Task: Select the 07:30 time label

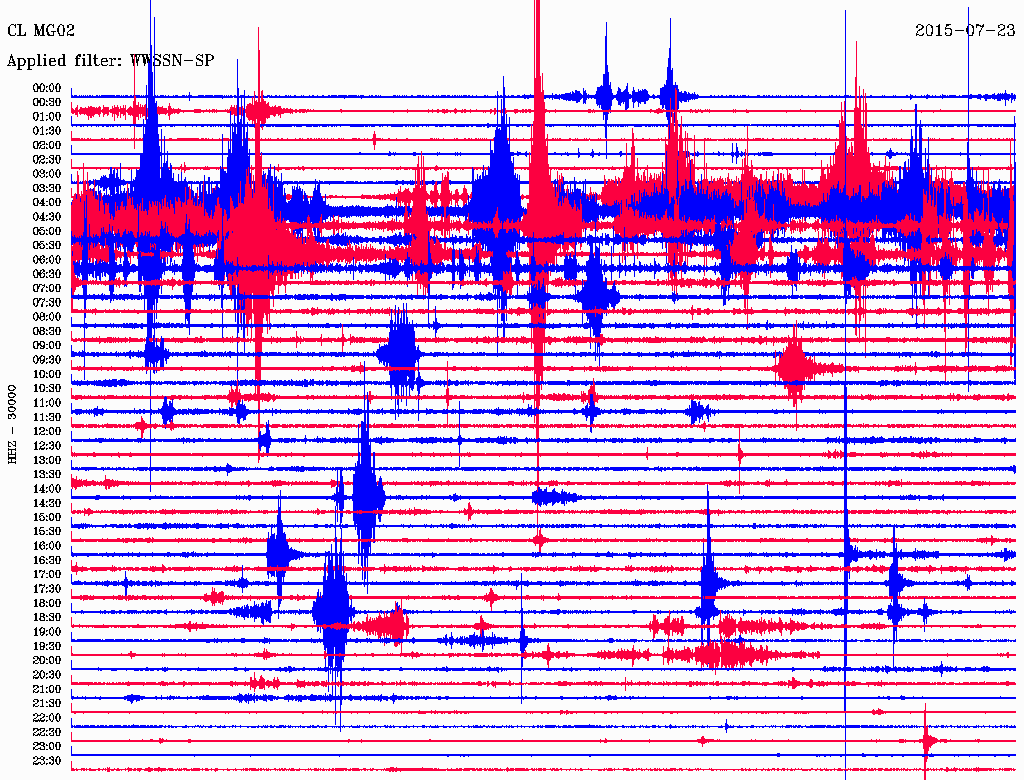Action: (47, 302)
